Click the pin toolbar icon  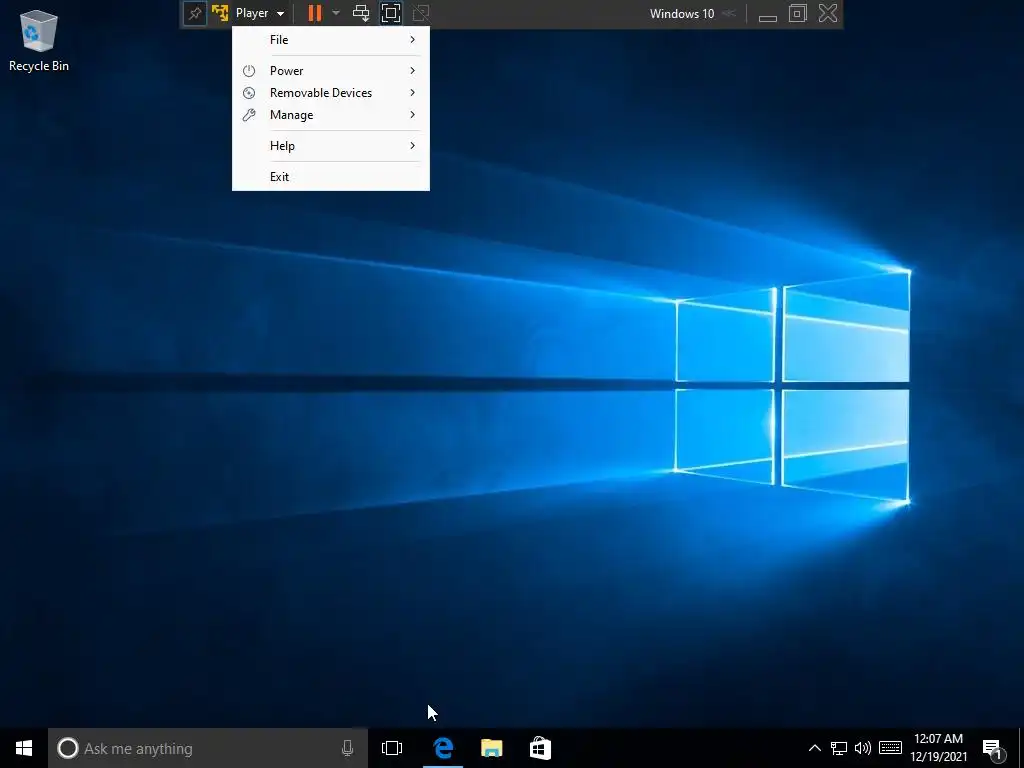point(195,13)
